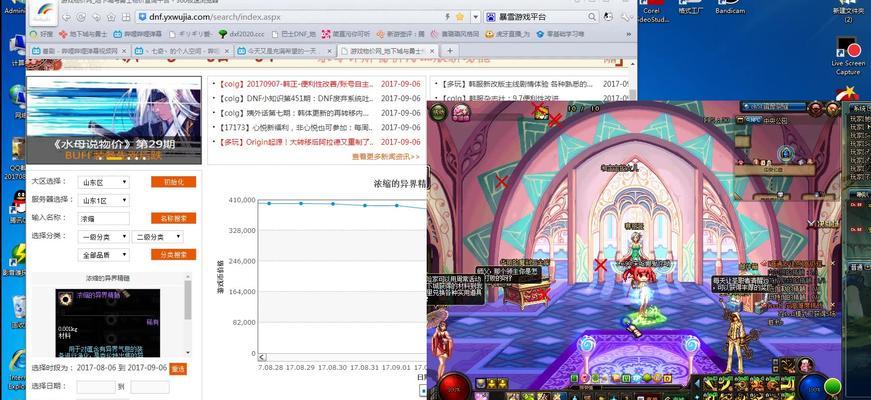Open Internet Explorer desktop icon
Image resolution: width=871 pixels, height=400 pixels.
[x=17, y=367]
